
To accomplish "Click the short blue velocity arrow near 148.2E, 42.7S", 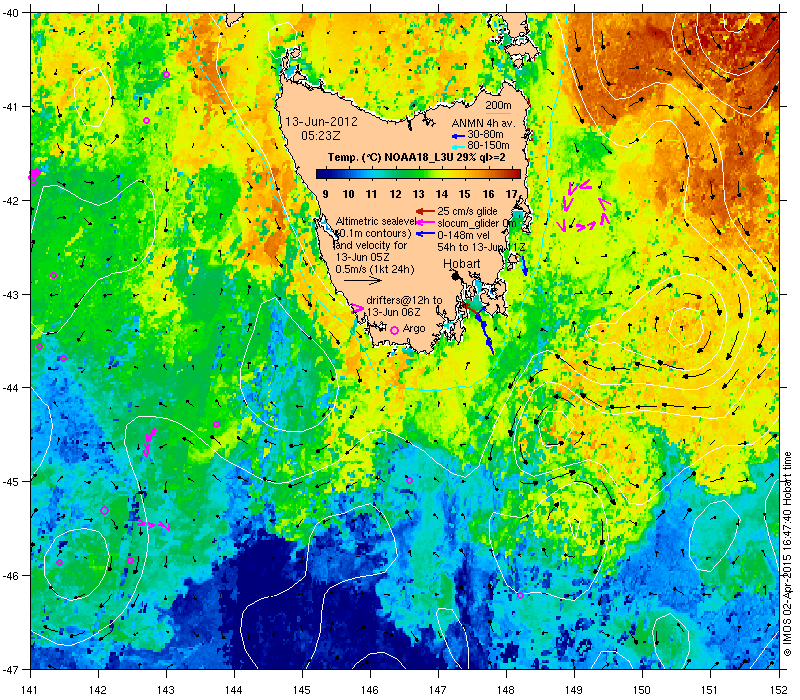I will (x=523, y=266).
